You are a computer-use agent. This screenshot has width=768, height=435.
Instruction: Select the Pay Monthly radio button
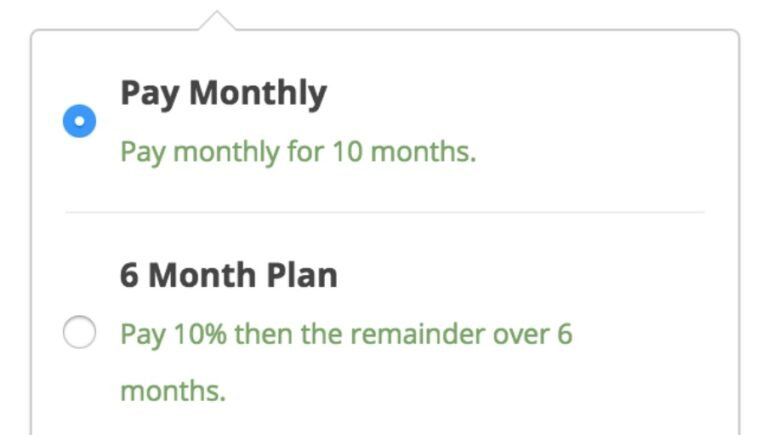click(x=79, y=123)
